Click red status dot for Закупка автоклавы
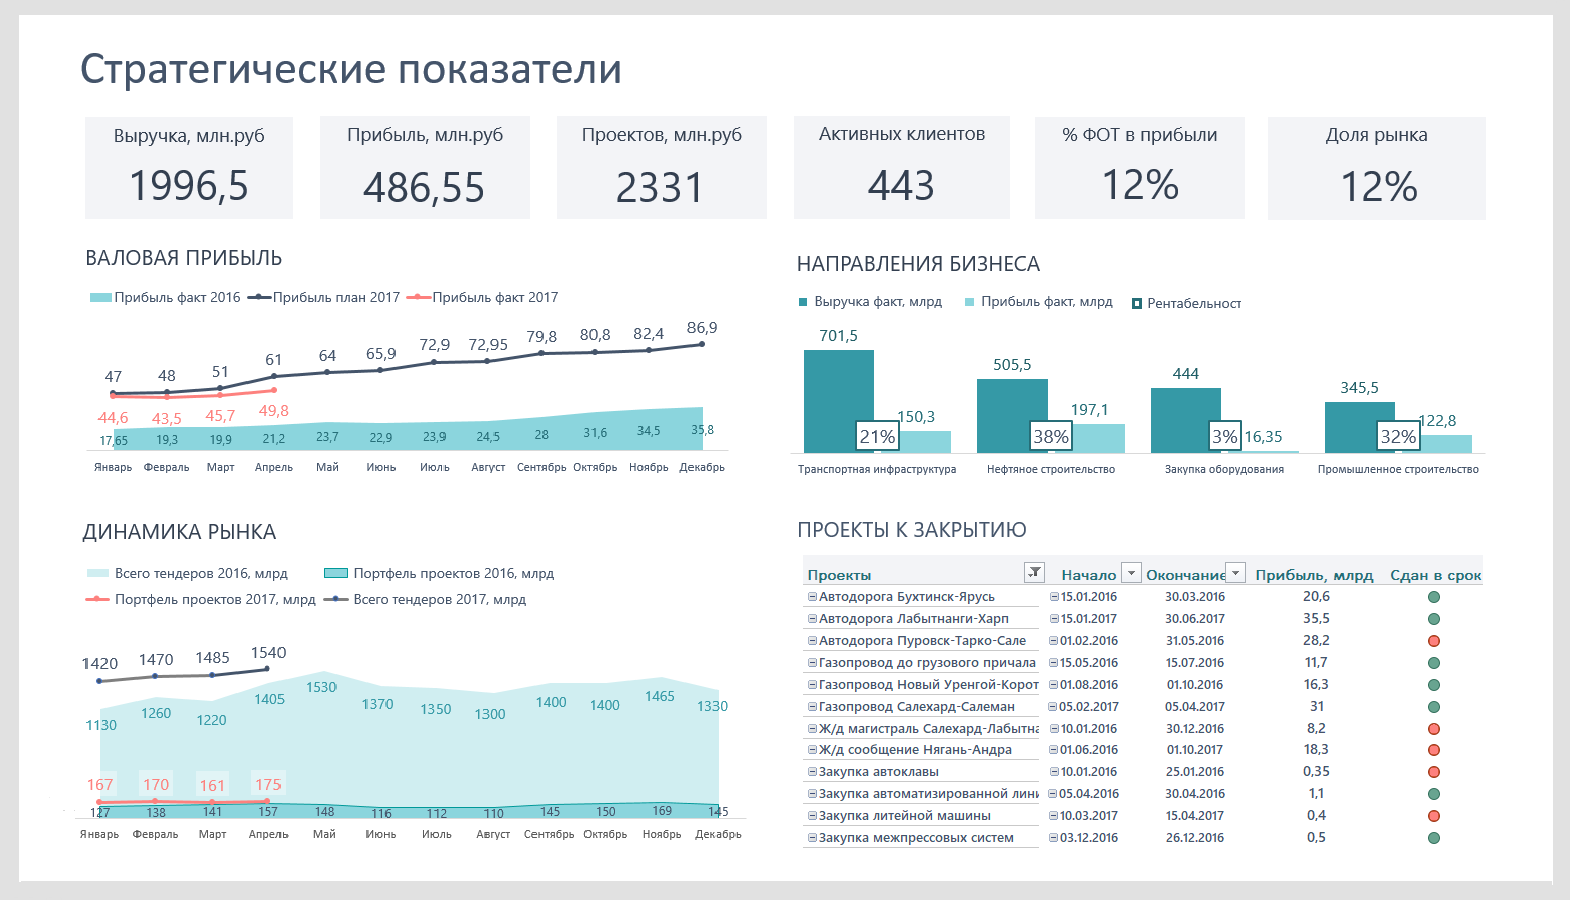 (x=1433, y=772)
